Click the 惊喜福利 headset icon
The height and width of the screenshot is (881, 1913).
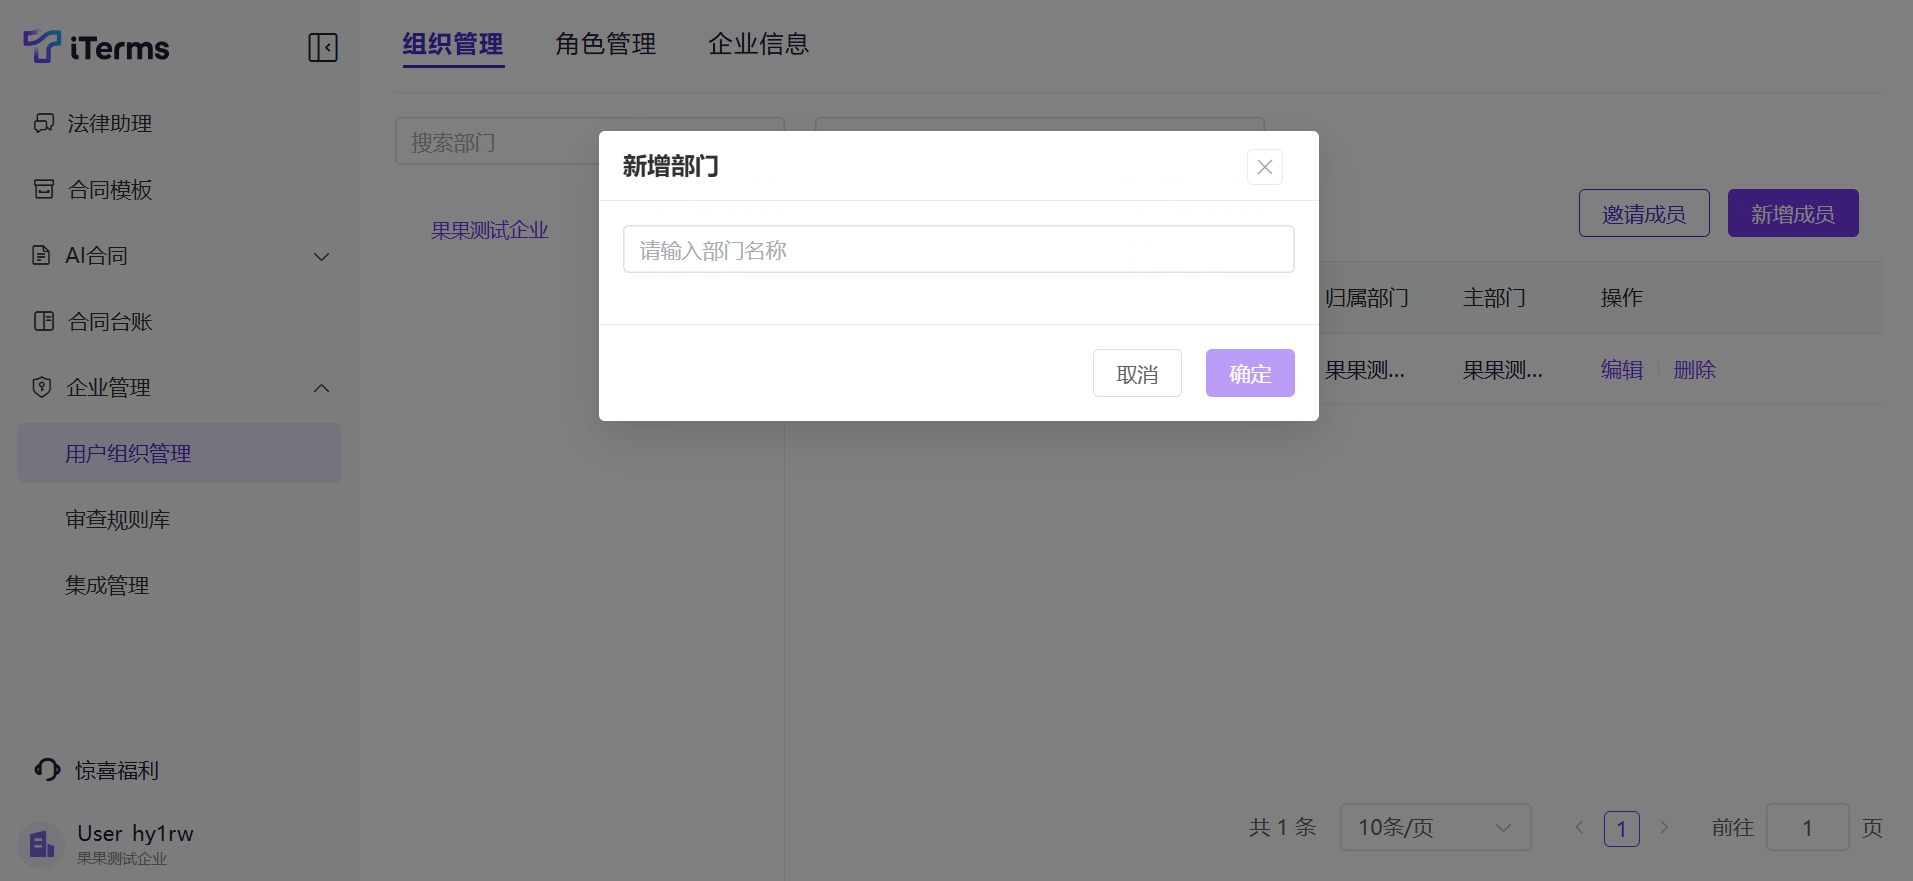click(47, 769)
